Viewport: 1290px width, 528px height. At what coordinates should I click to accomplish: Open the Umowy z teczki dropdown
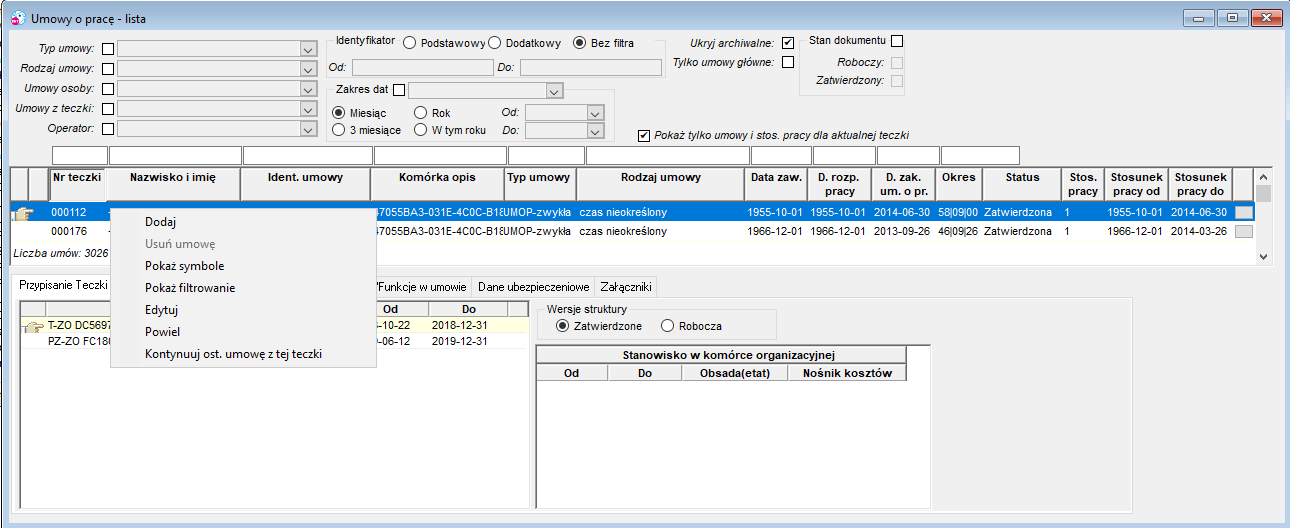point(307,109)
